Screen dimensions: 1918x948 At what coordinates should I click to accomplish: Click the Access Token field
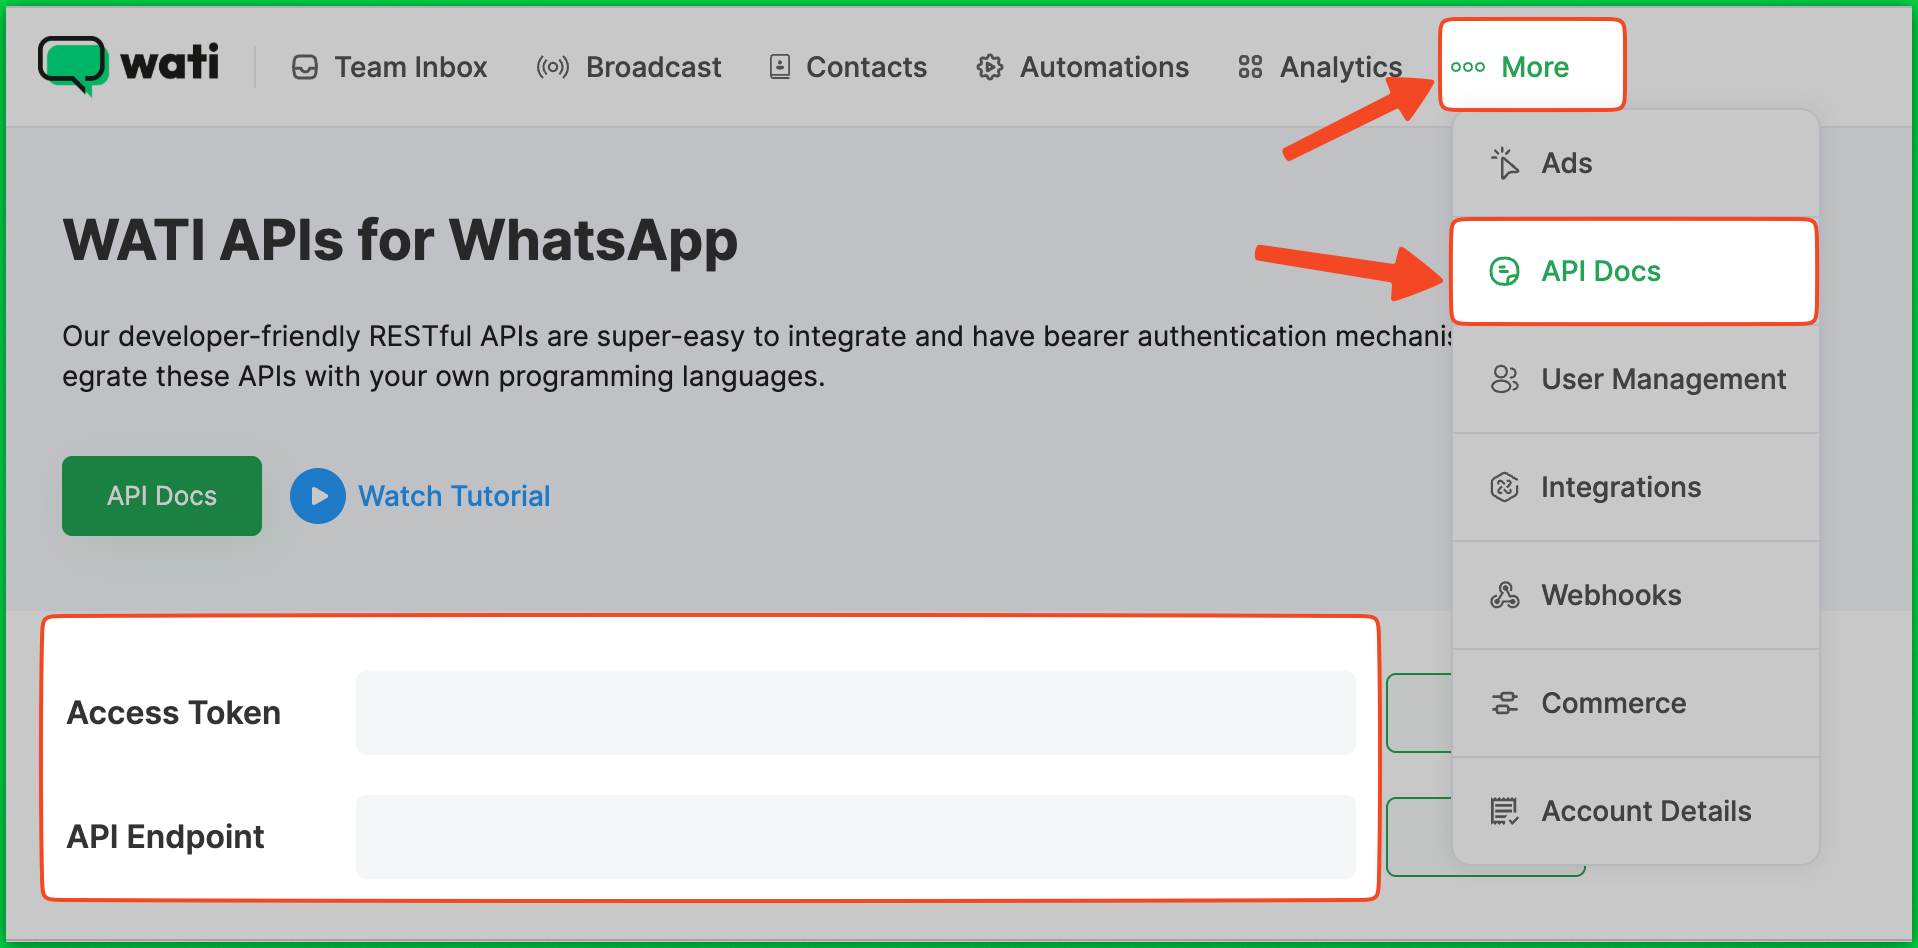[x=855, y=713]
